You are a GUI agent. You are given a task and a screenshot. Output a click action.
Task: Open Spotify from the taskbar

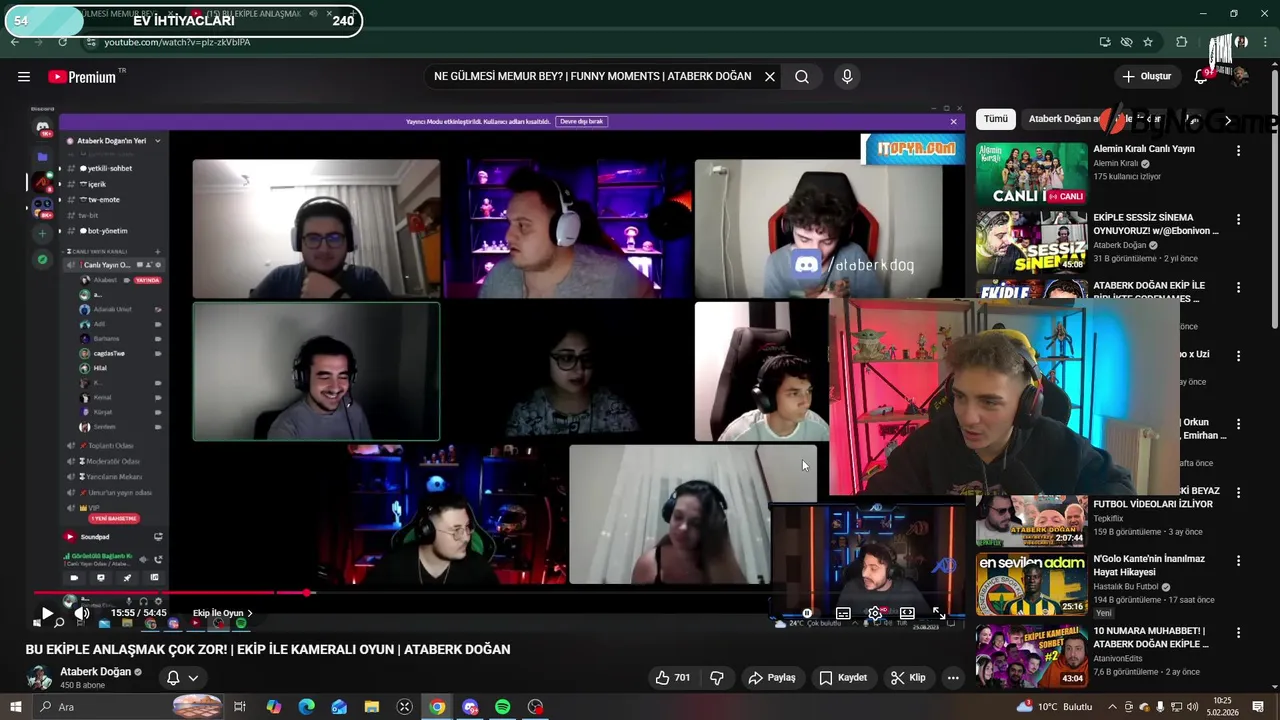[x=503, y=707]
